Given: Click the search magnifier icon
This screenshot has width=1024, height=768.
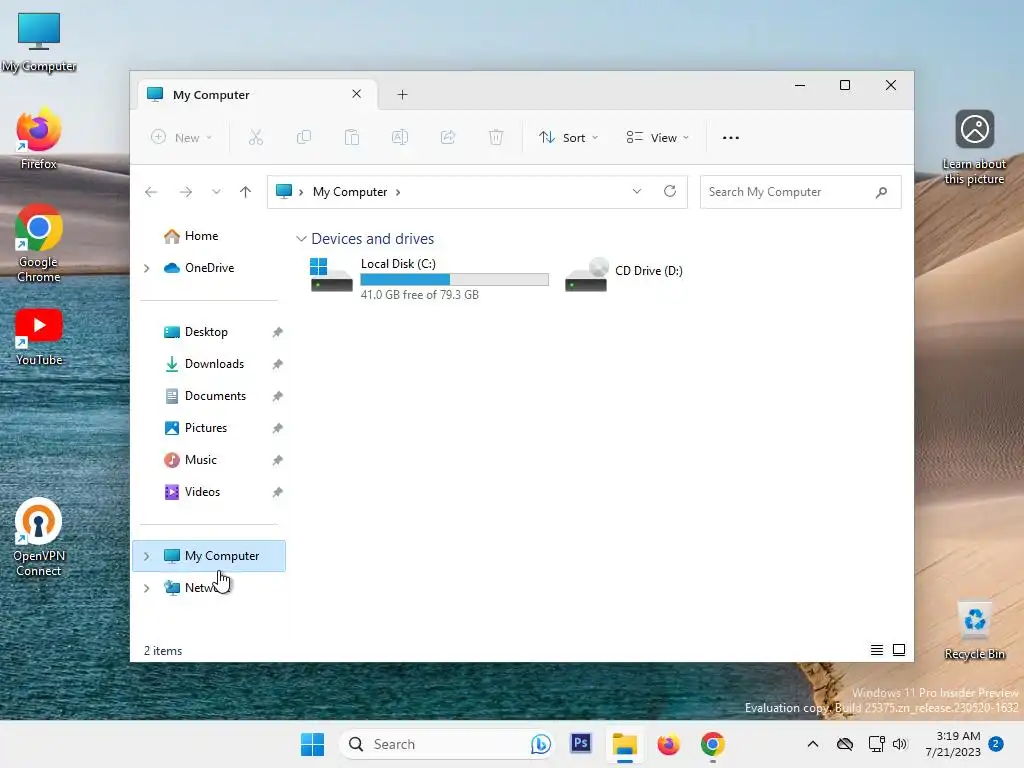Looking at the screenshot, I should (882, 192).
